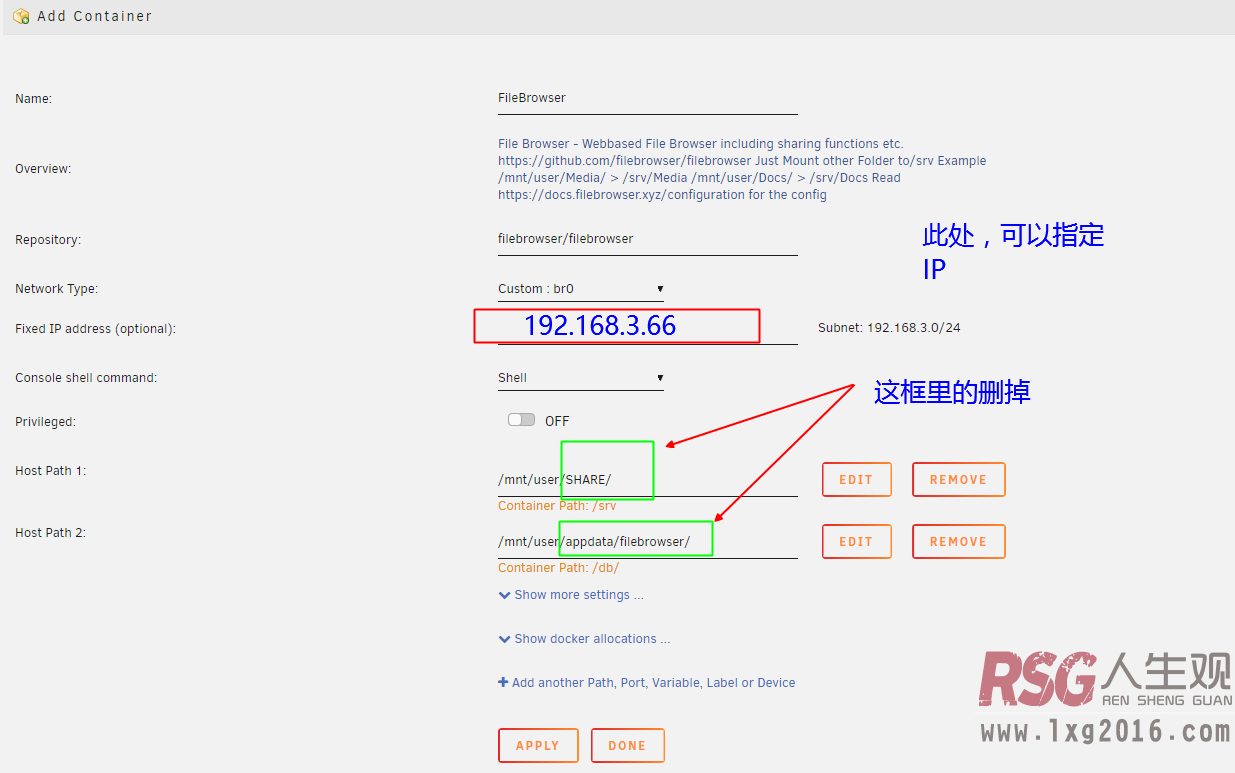The image size is (1235, 773).
Task: Click the Host Path 1 field /mnt/user/SHARE/
Action: [647, 480]
